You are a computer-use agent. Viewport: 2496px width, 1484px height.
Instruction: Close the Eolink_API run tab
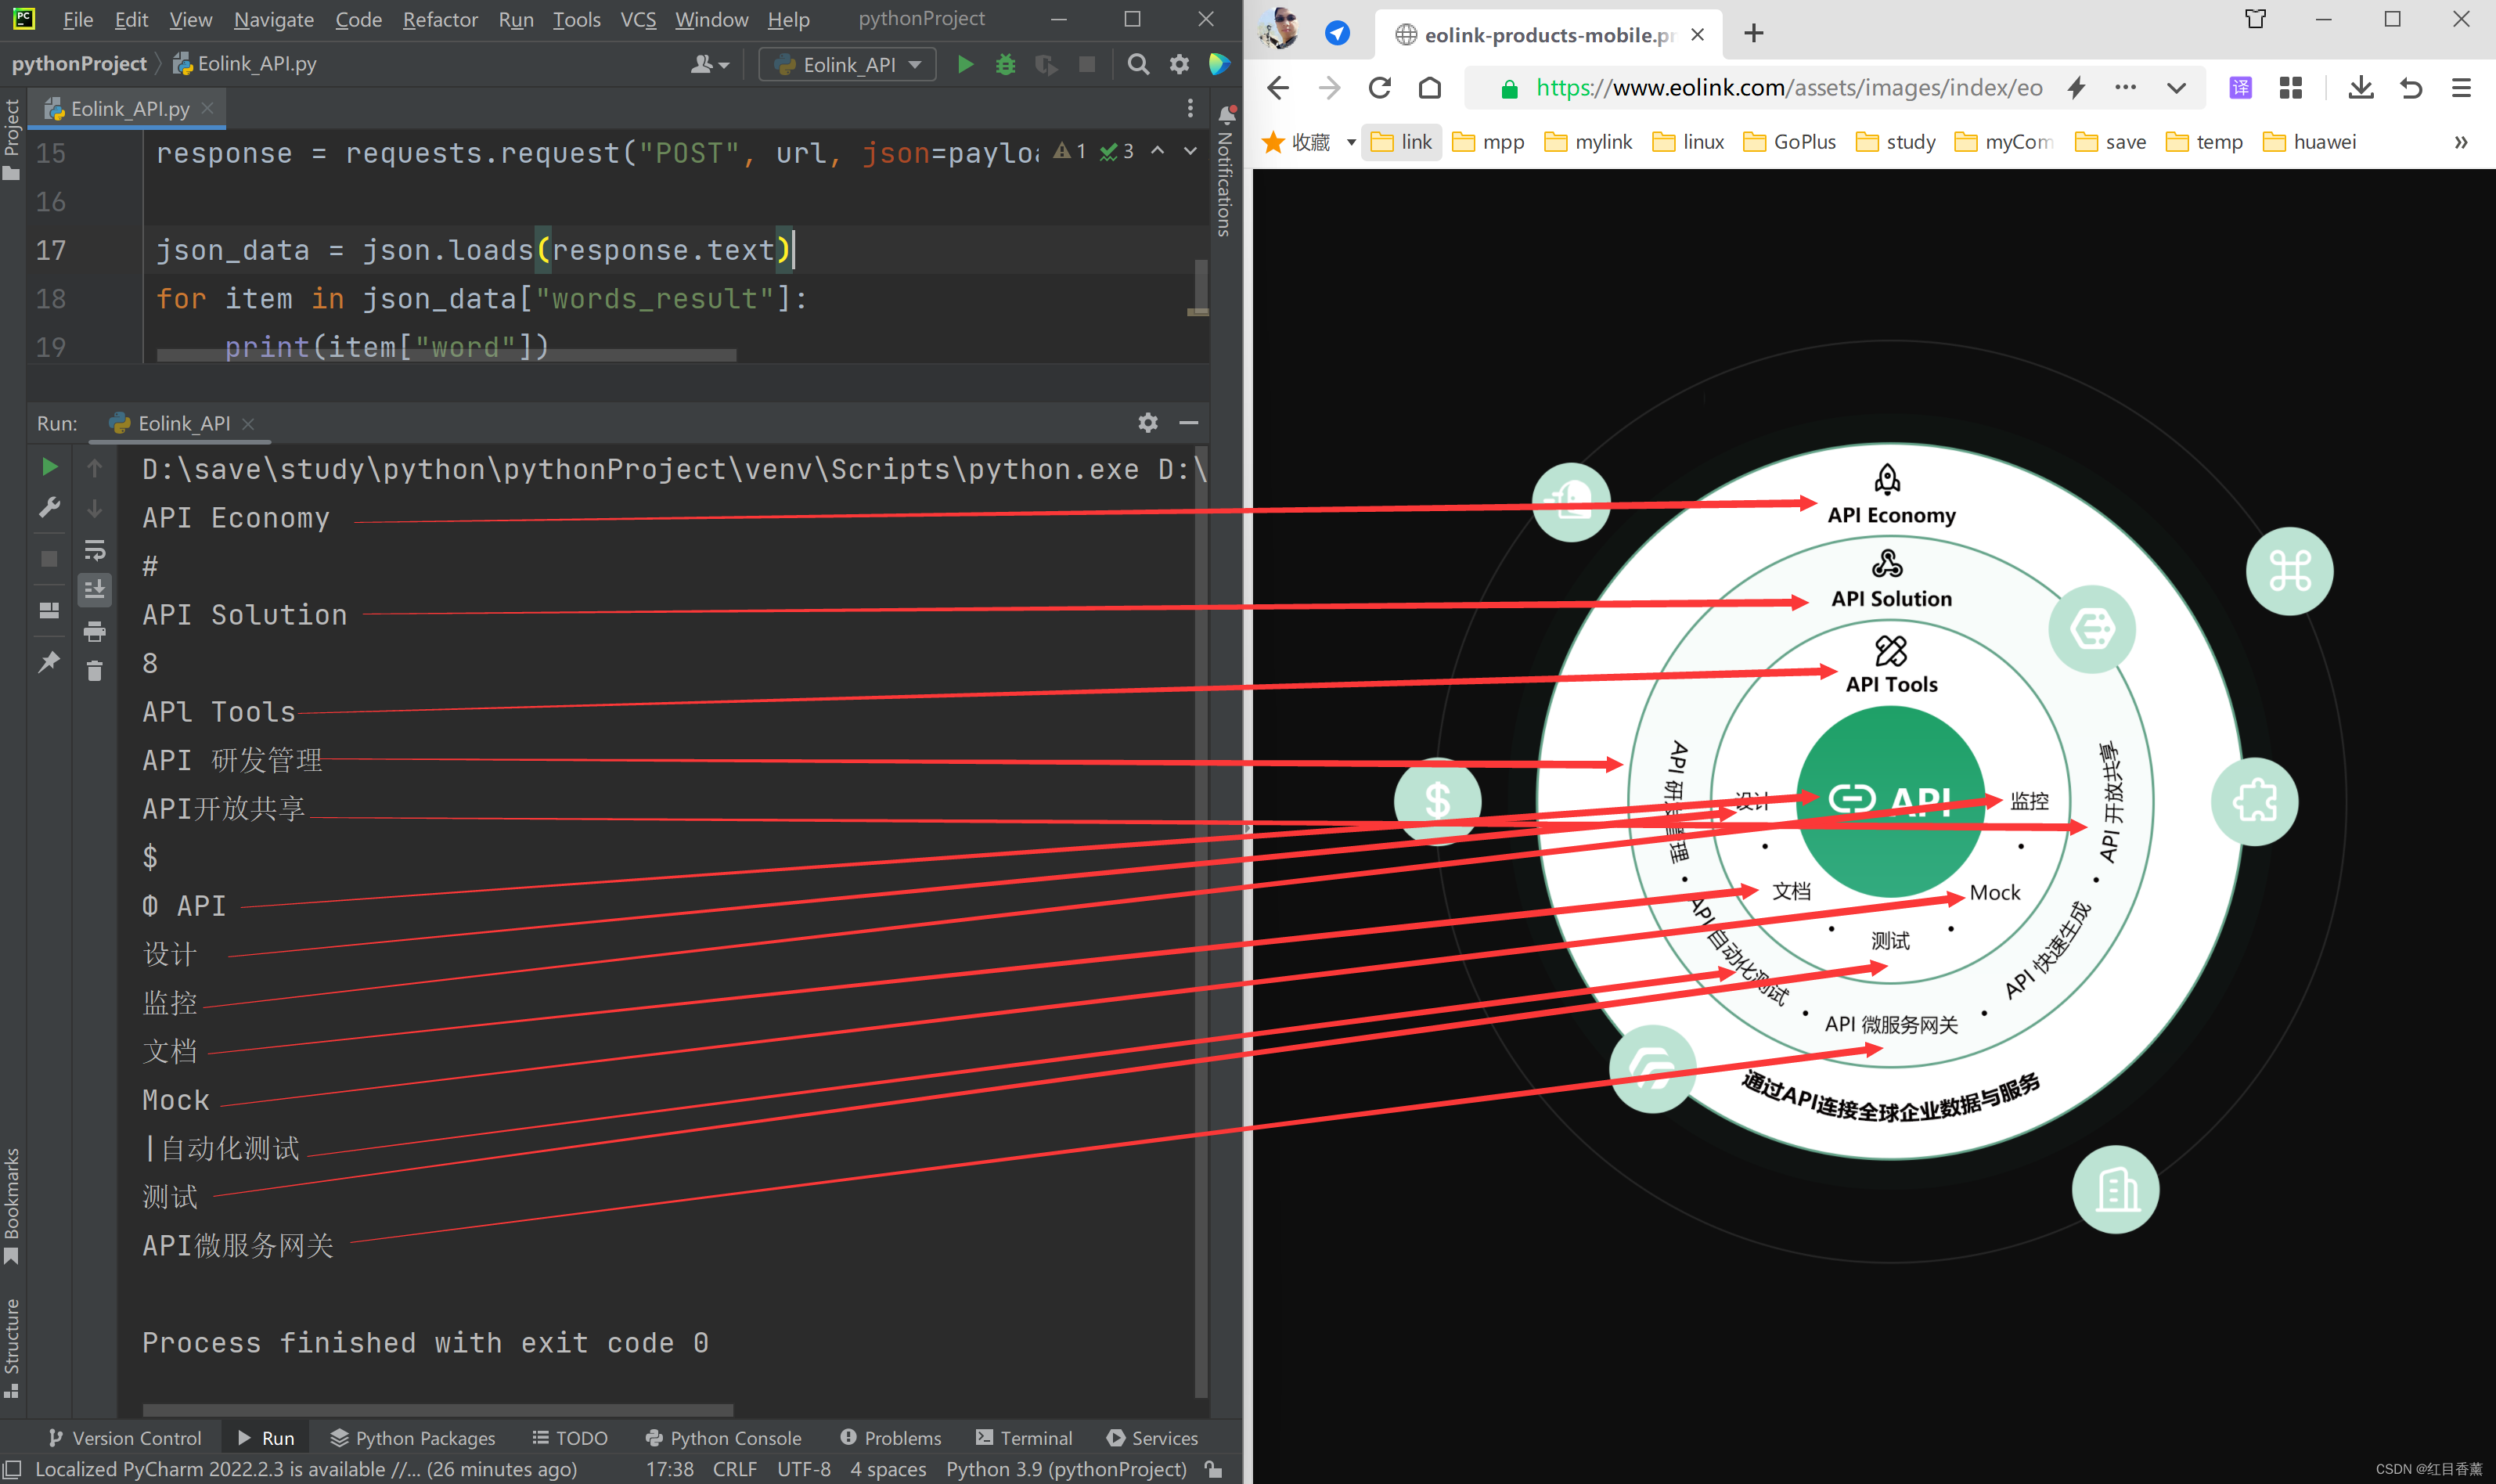(x=248, y=424)
